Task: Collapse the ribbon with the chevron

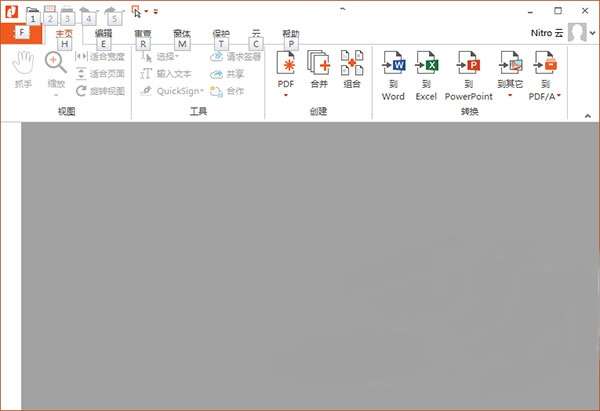Action: pyautogui.click(x=588, y=116)
